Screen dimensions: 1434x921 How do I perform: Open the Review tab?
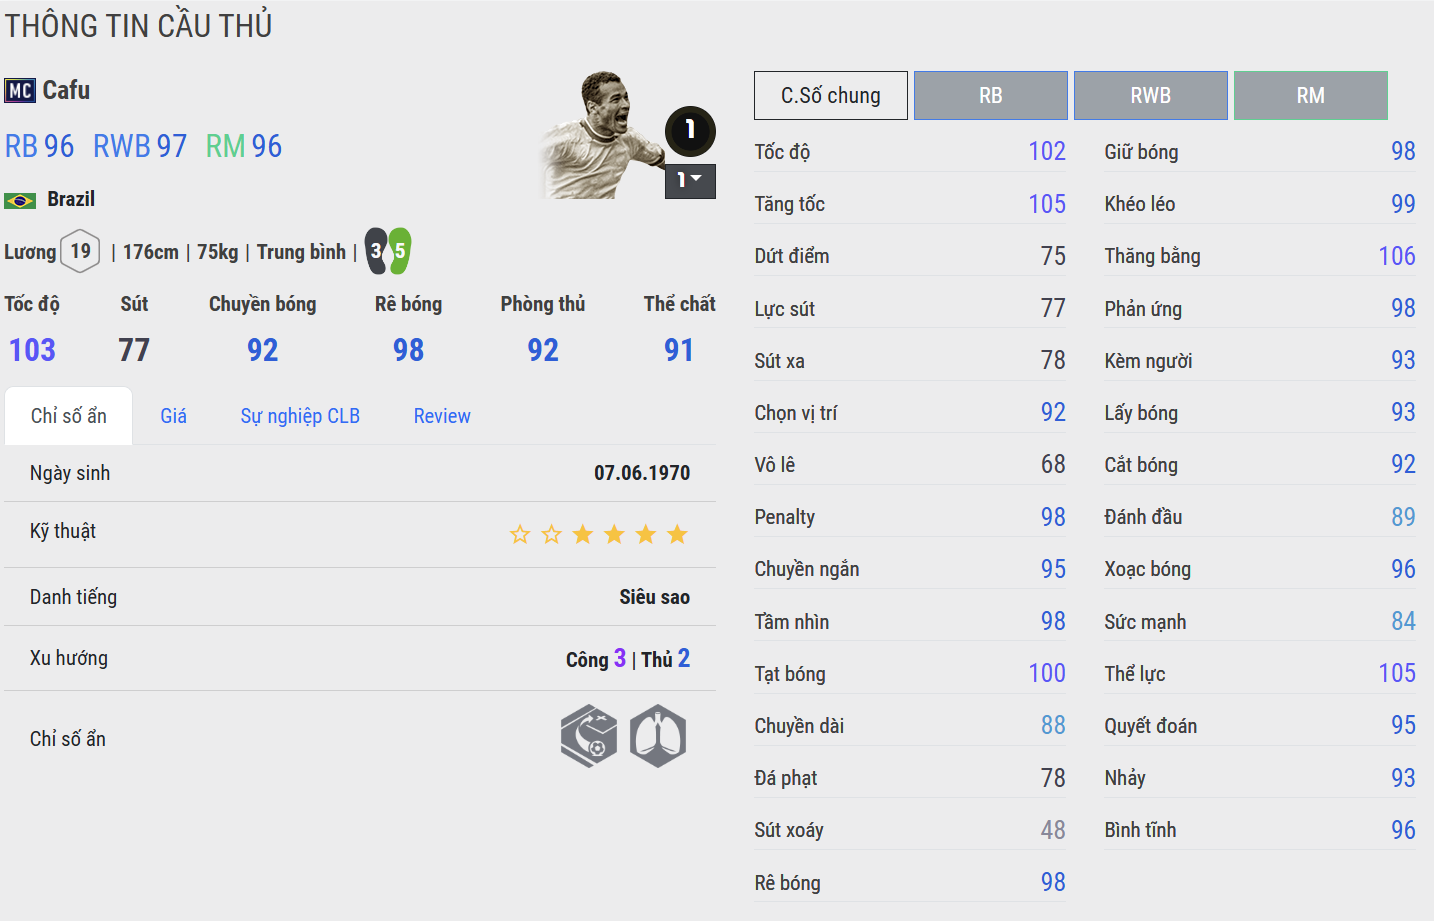[442, 416]
